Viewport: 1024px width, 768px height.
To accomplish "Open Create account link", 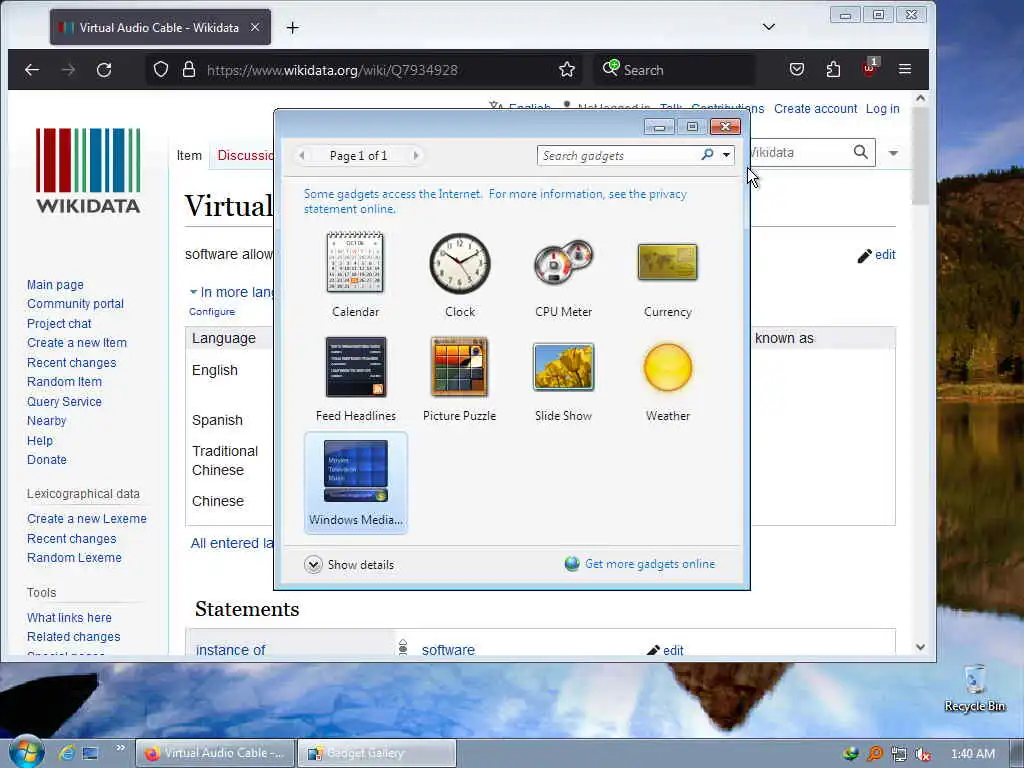I will click(815, 108).
